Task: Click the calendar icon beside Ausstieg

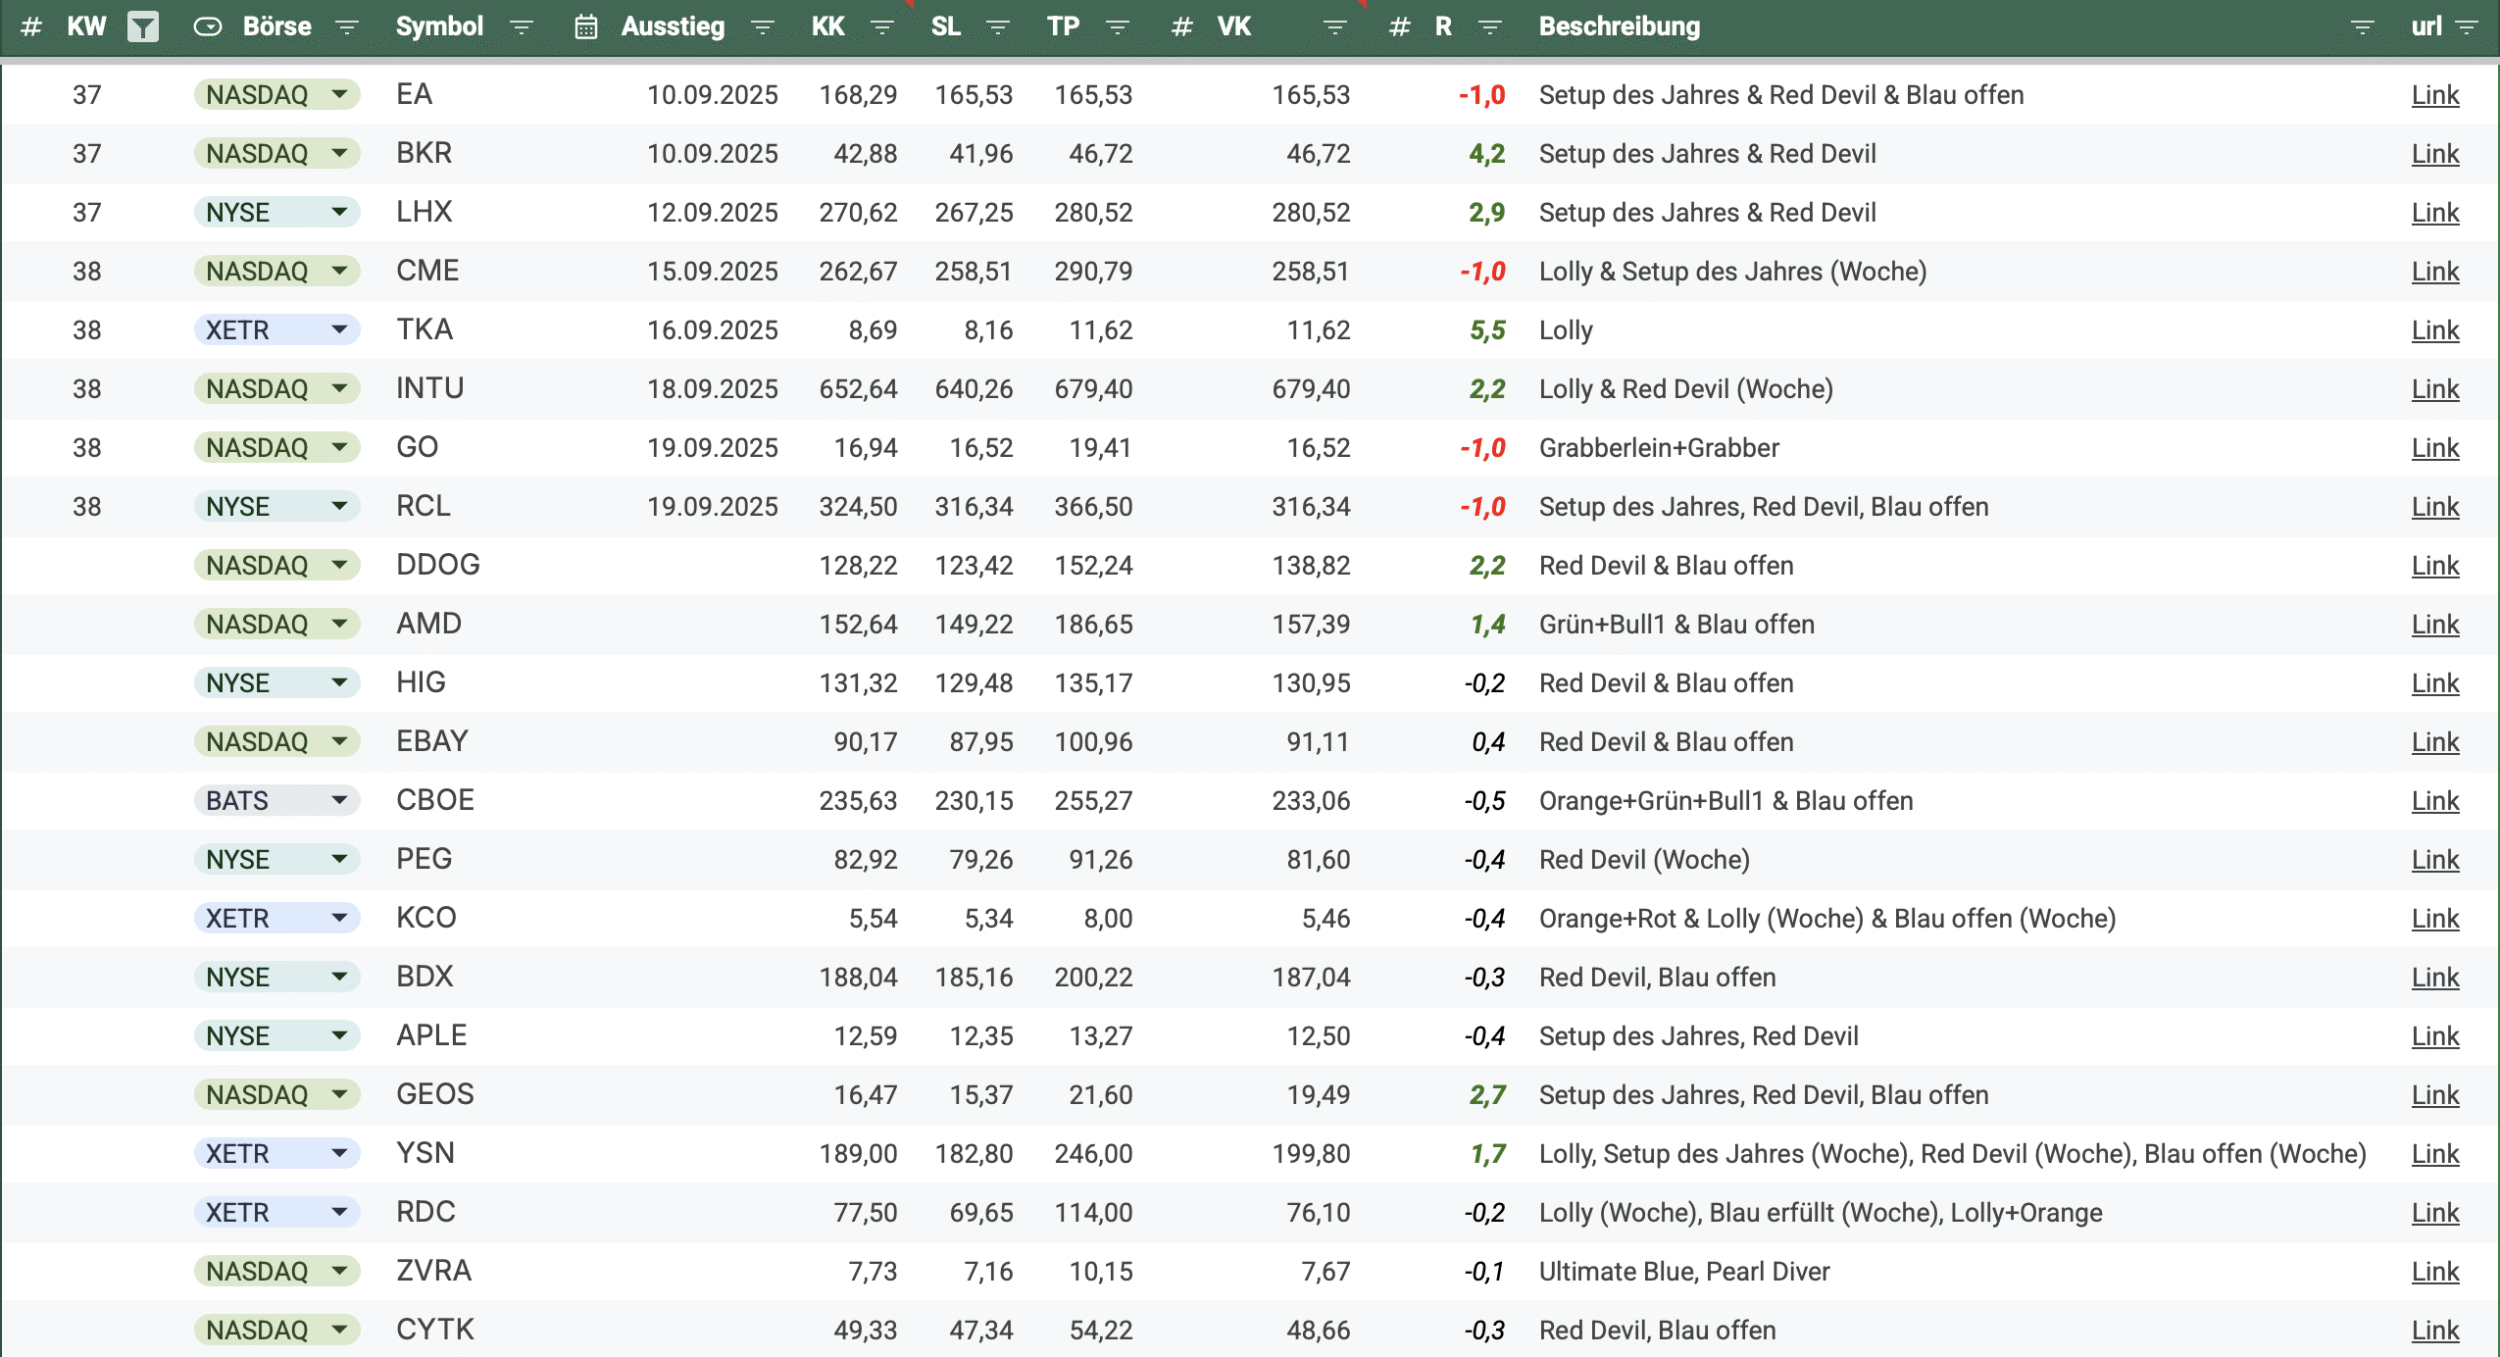Action: pyautogui.click(x=586, y=27)
